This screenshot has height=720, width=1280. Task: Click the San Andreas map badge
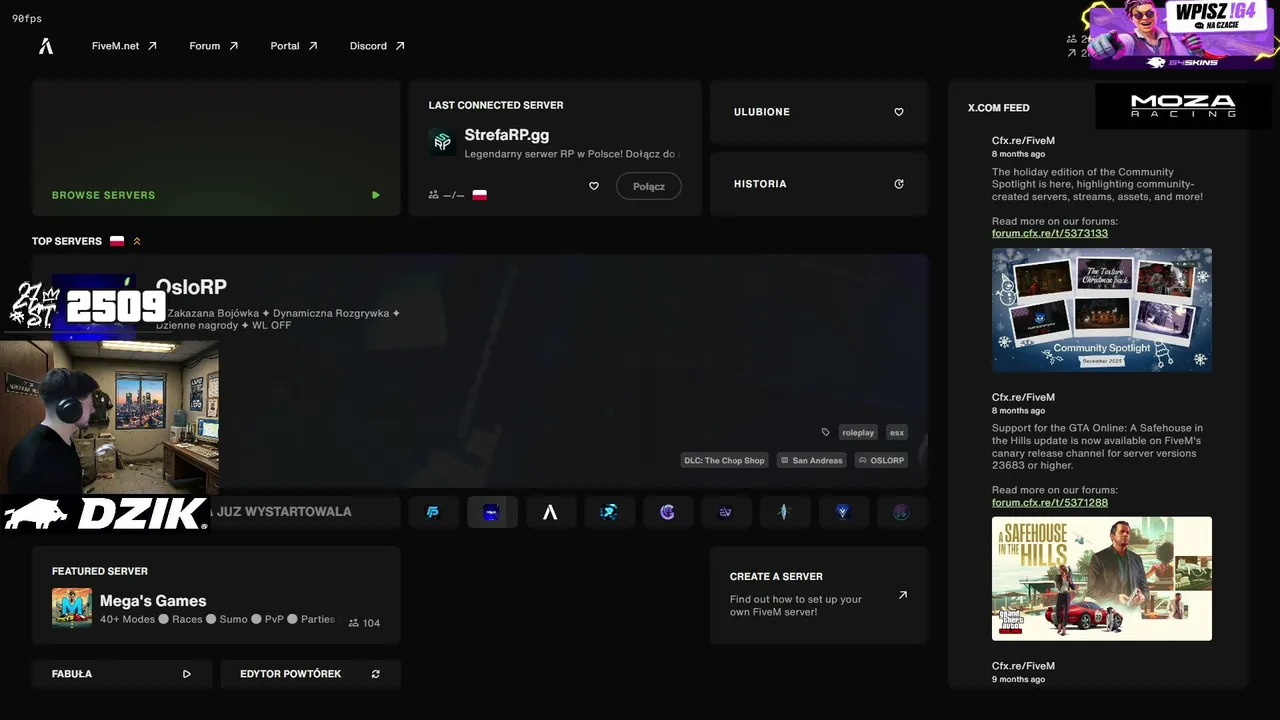click(x=811, y=460)
